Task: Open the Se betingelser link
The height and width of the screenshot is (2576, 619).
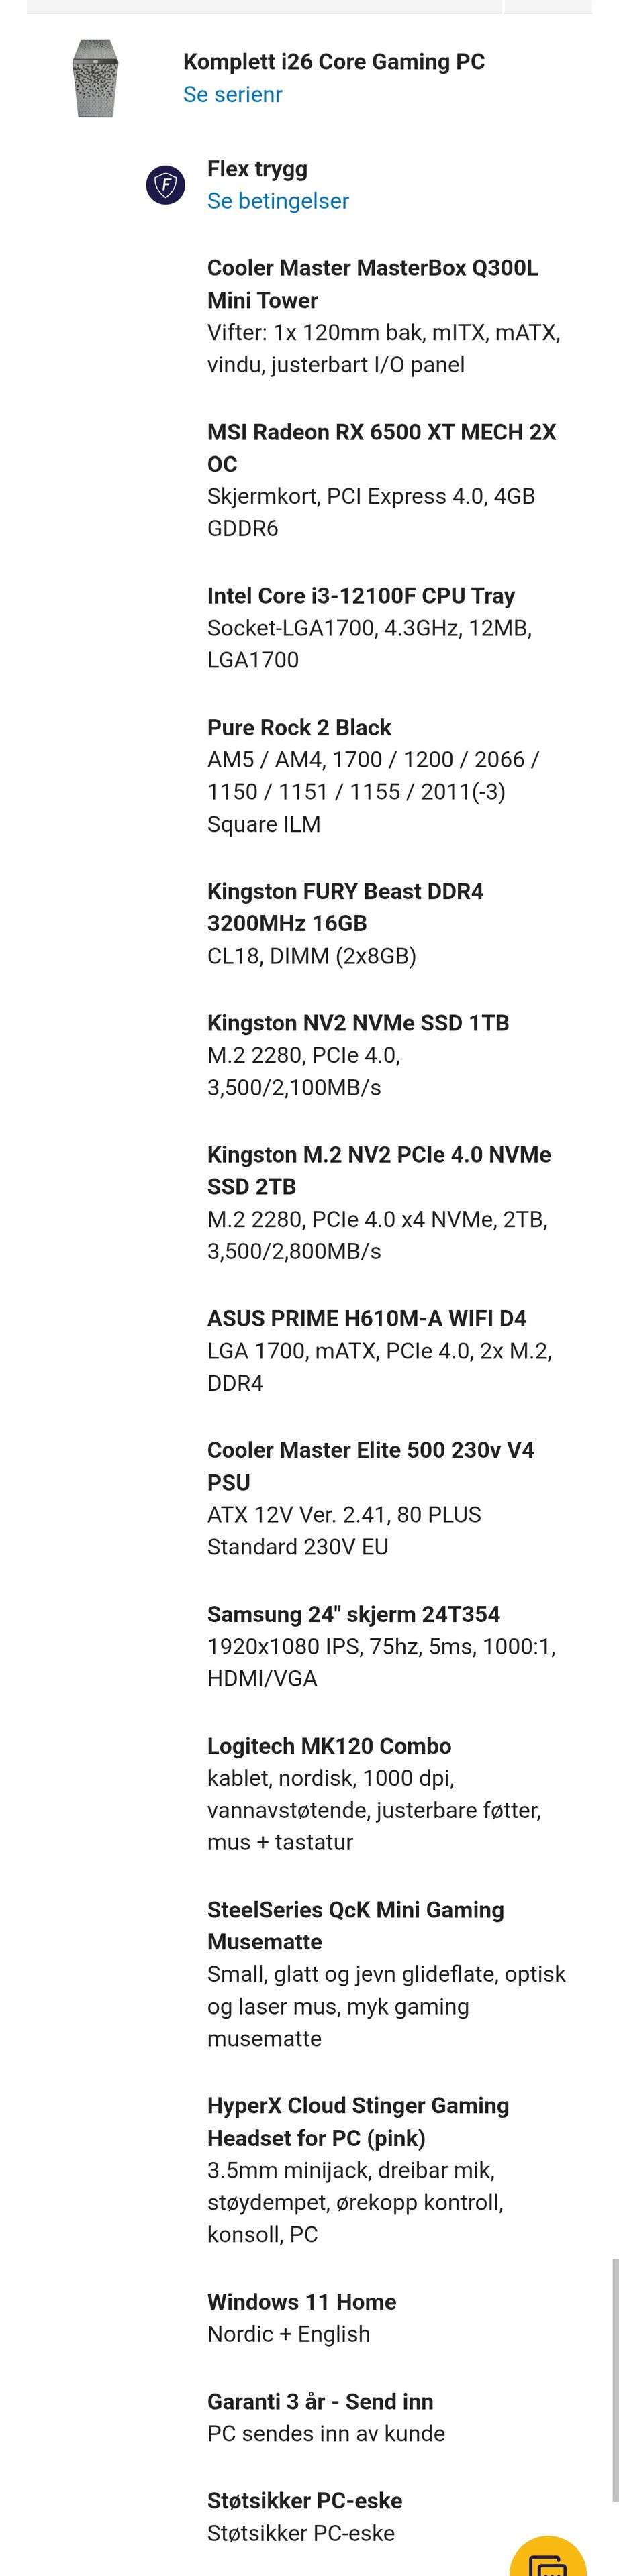Action: pos(278,200)
